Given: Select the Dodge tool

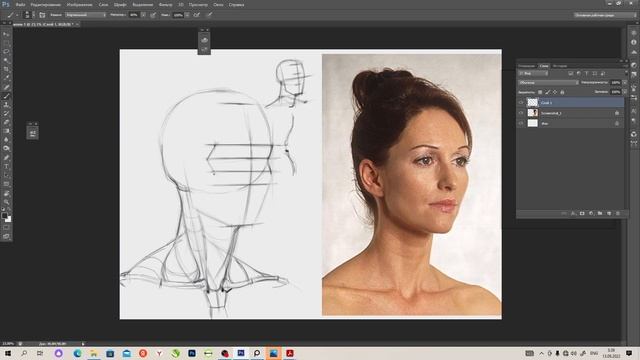Looking at the screenshot, I should point(6,149).
